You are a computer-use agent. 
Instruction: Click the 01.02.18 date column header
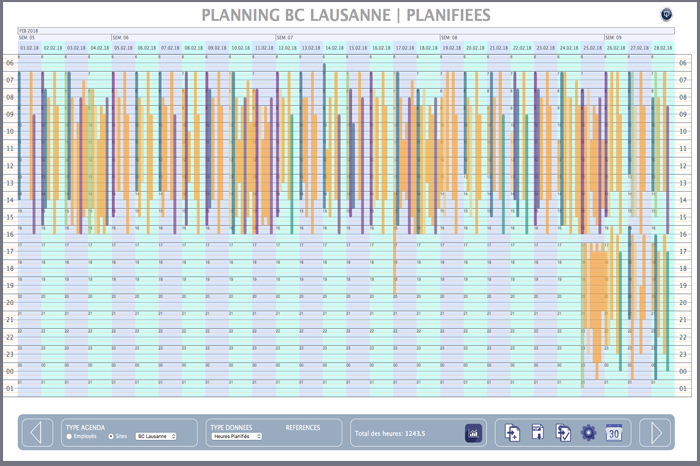point(30,47)
